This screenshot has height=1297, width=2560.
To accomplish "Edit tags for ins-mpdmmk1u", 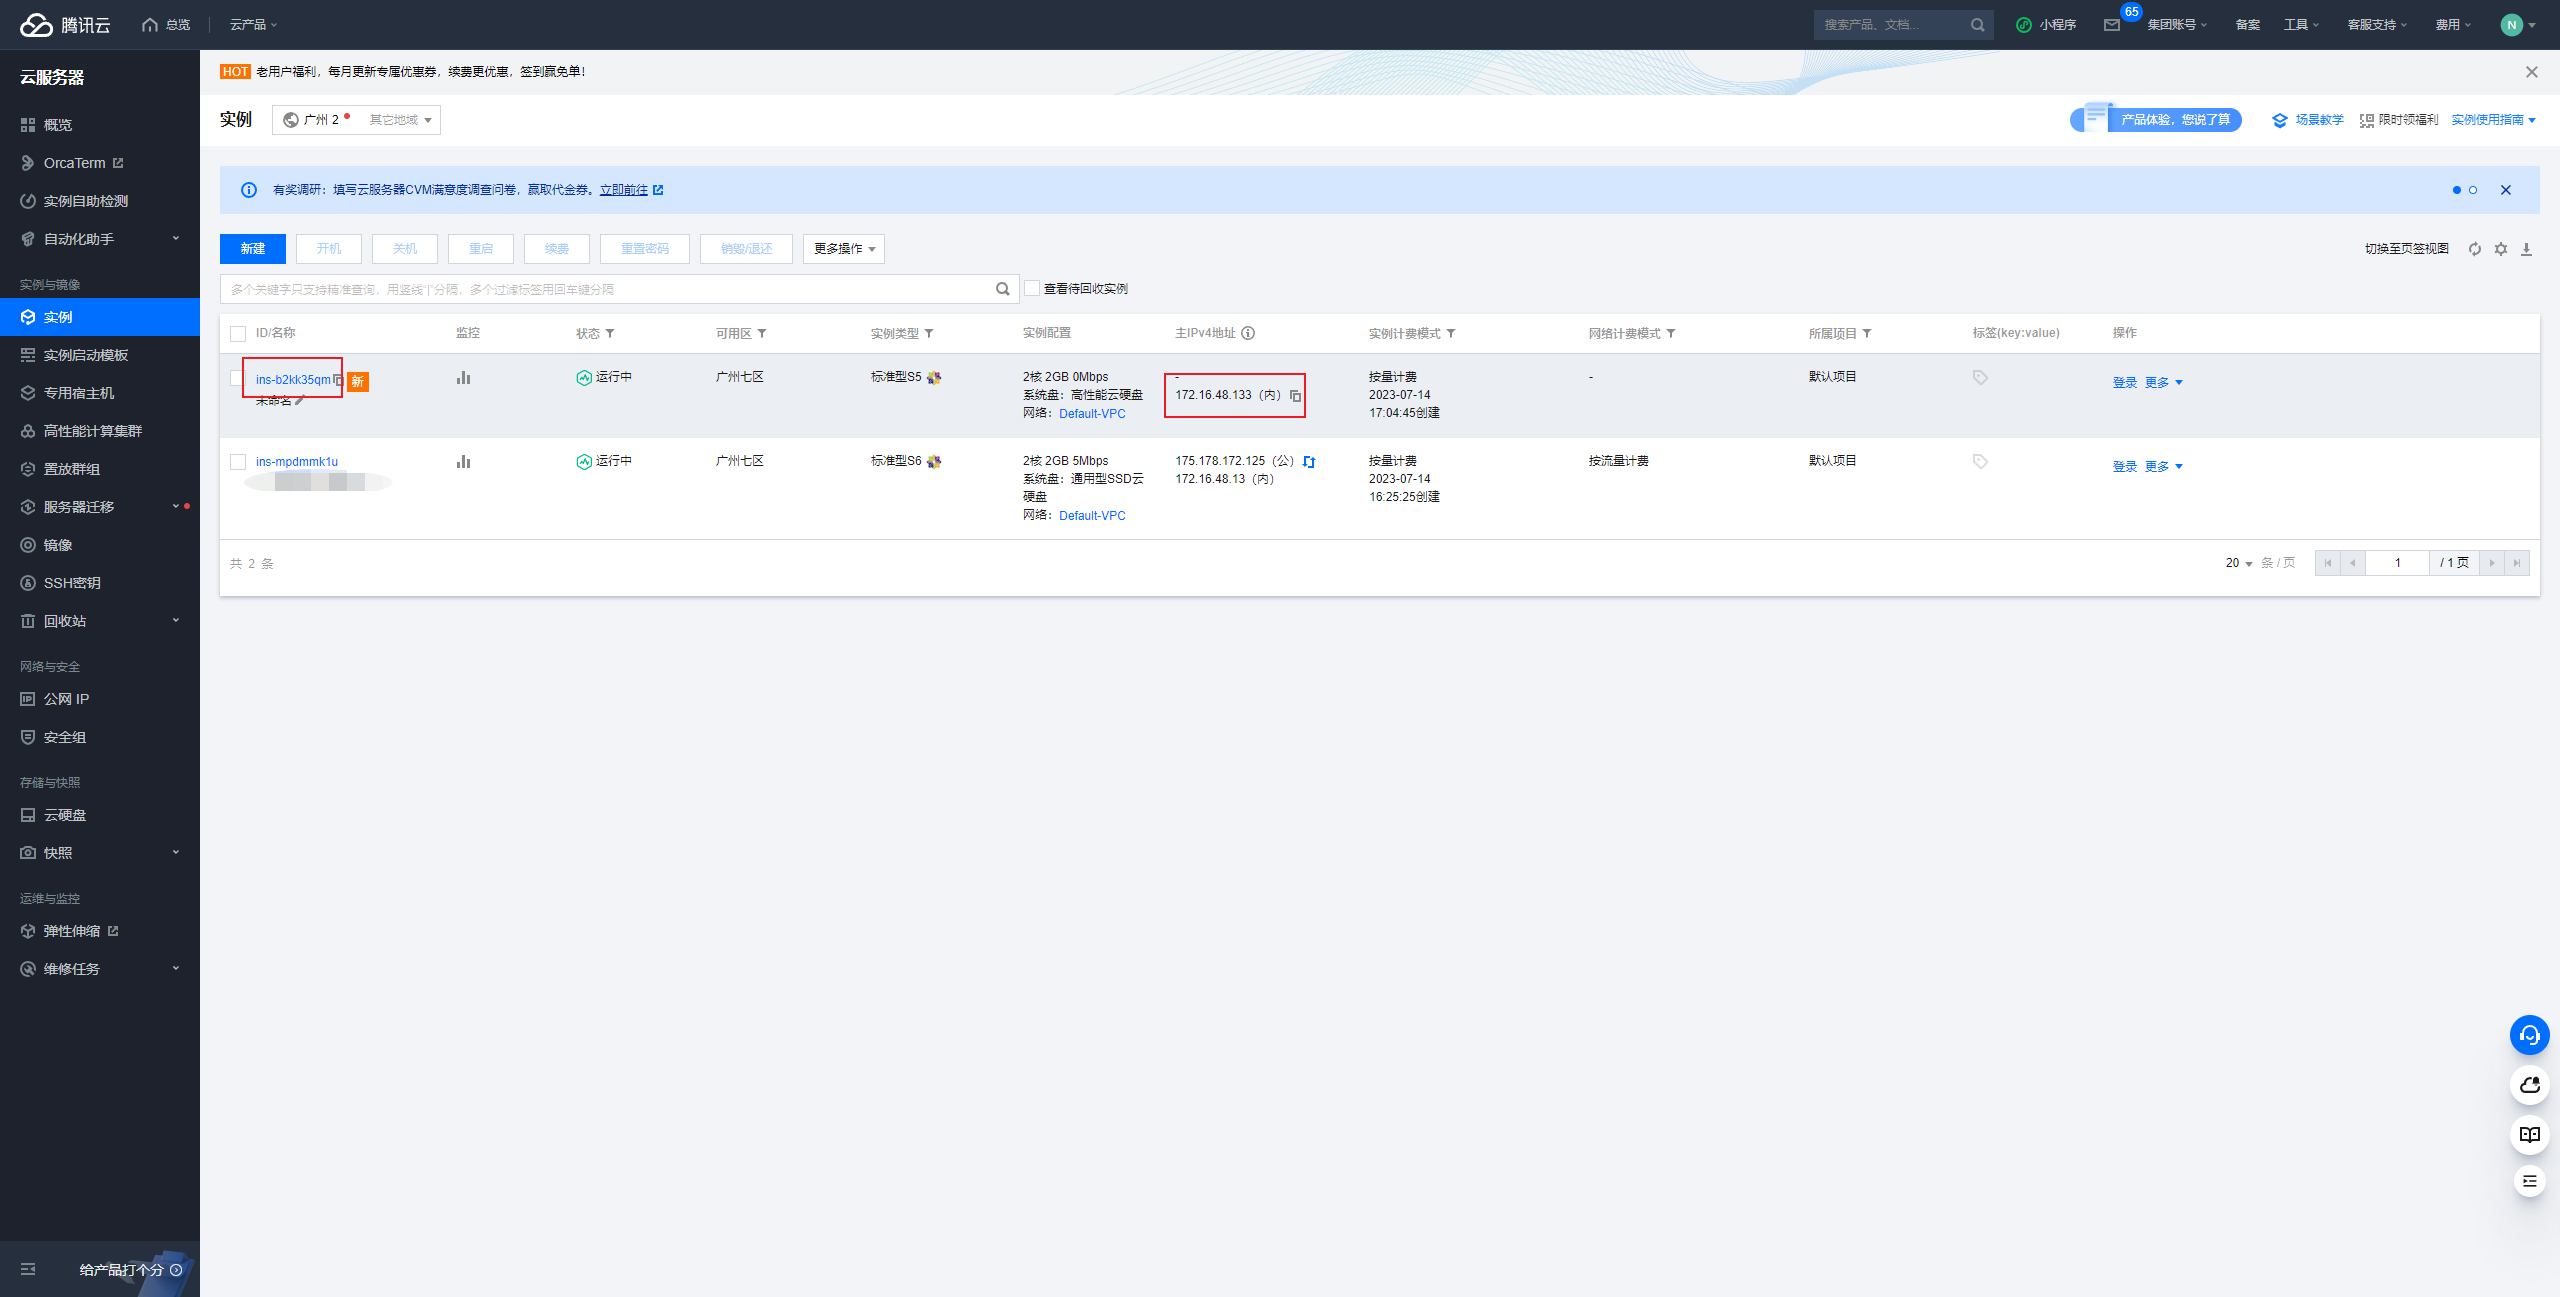I will click(x=1980, y=461).
